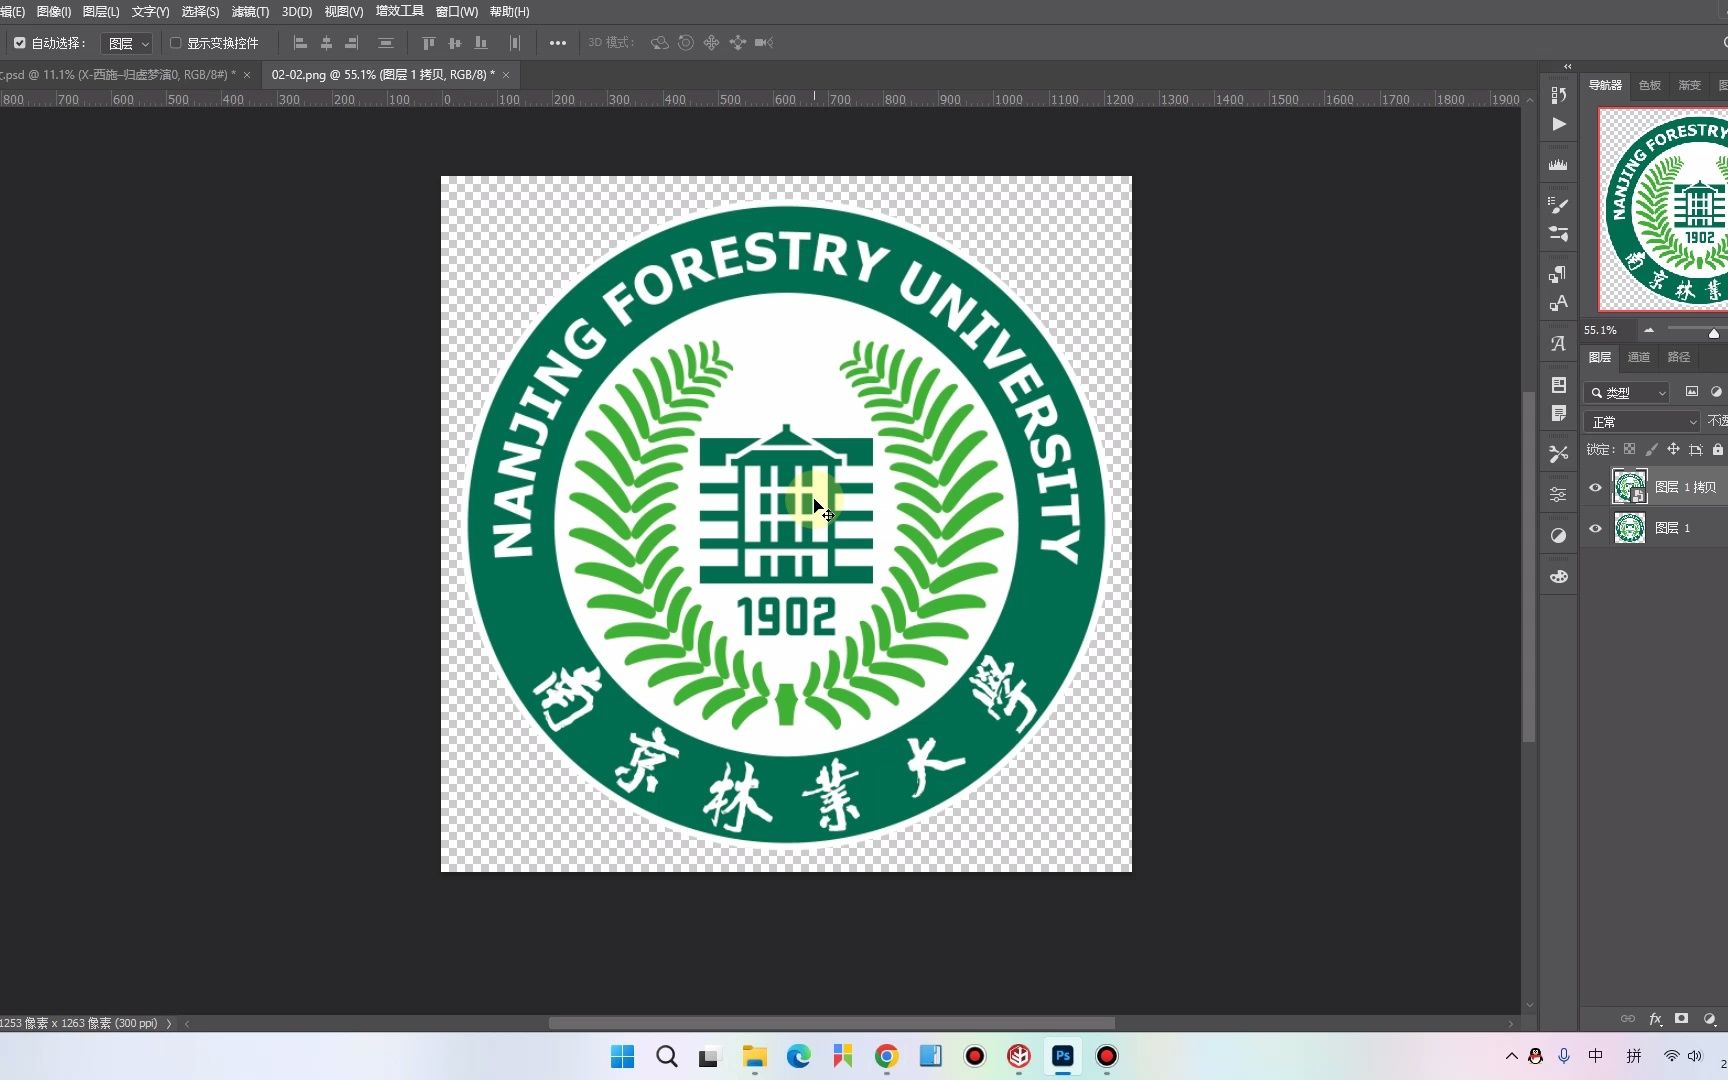This screenshot has height=1080, width=1728.
Task: Enable the 显示变换控件 checkbox
Action: (x=175, y=42)
